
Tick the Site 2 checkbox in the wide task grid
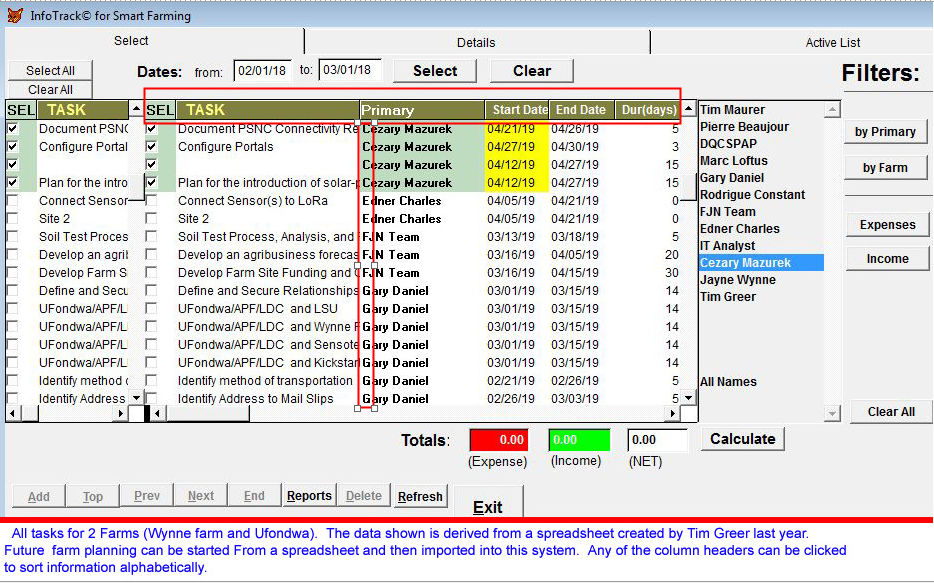(x=152, y=219)
